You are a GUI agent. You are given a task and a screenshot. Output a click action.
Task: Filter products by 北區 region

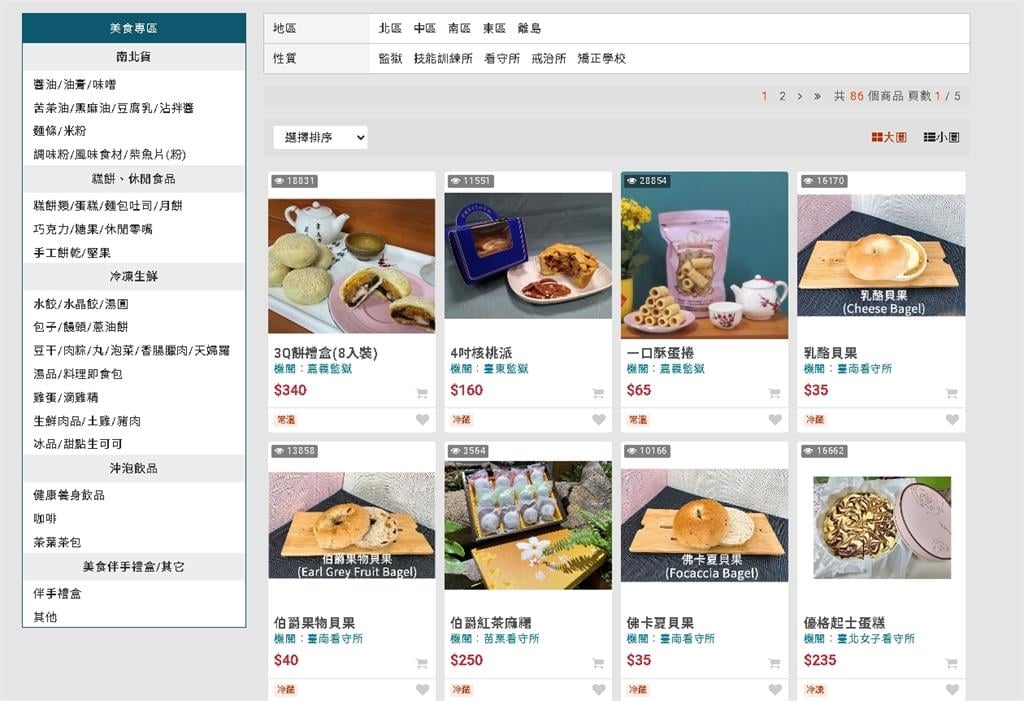390,28
